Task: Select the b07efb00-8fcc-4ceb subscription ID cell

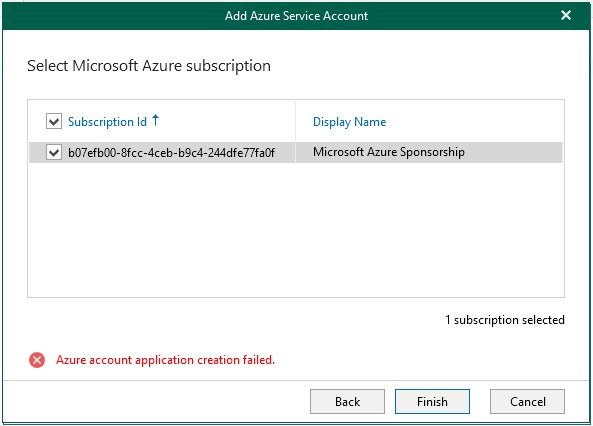Action: point(171,152)
